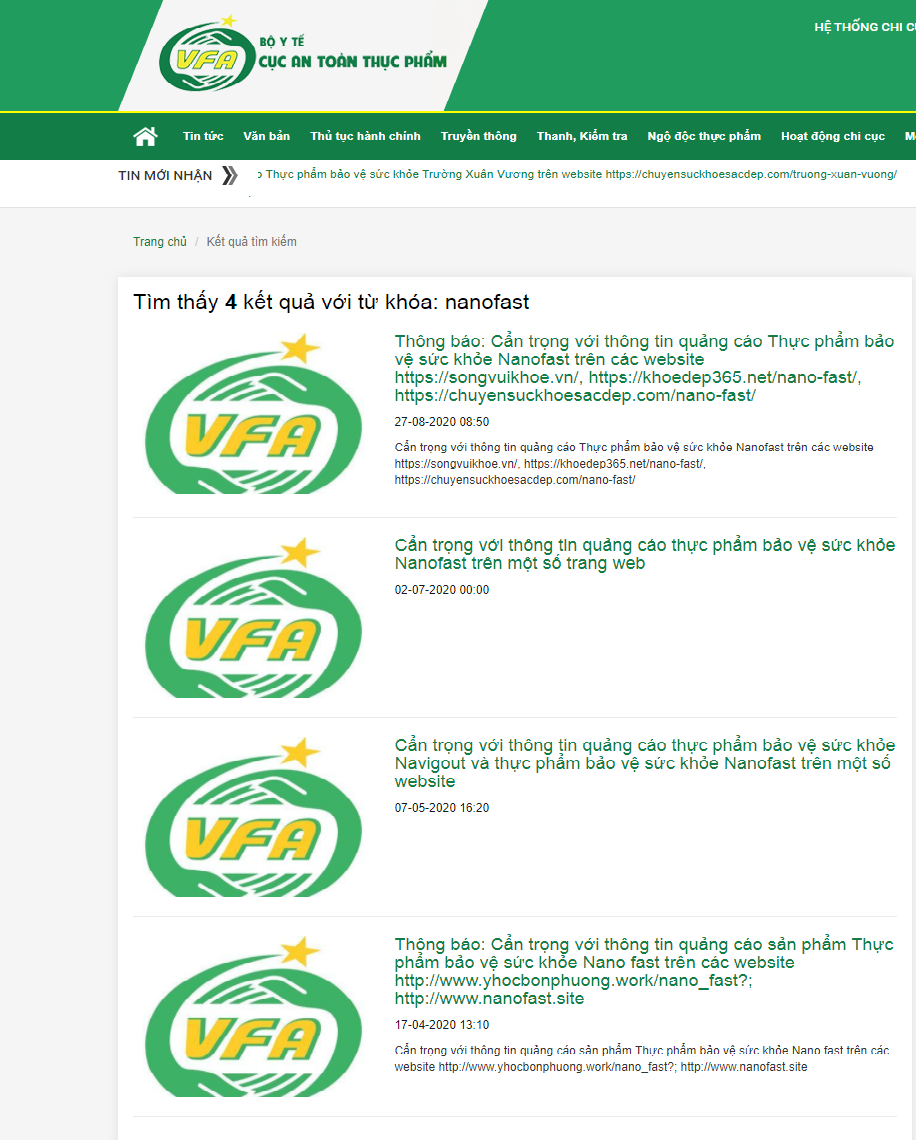This screenshot has height=1140, width=916.
Task: Click thumbnail of the 17-04-2020 result
Action: click(x=247, y=1017)
